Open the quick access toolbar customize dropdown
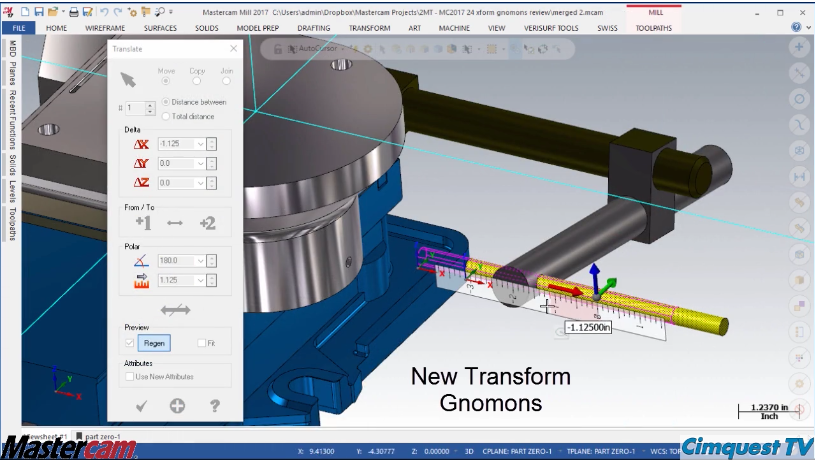The height and width of the screenshot is (460, 815). click(x=171, y=12)
